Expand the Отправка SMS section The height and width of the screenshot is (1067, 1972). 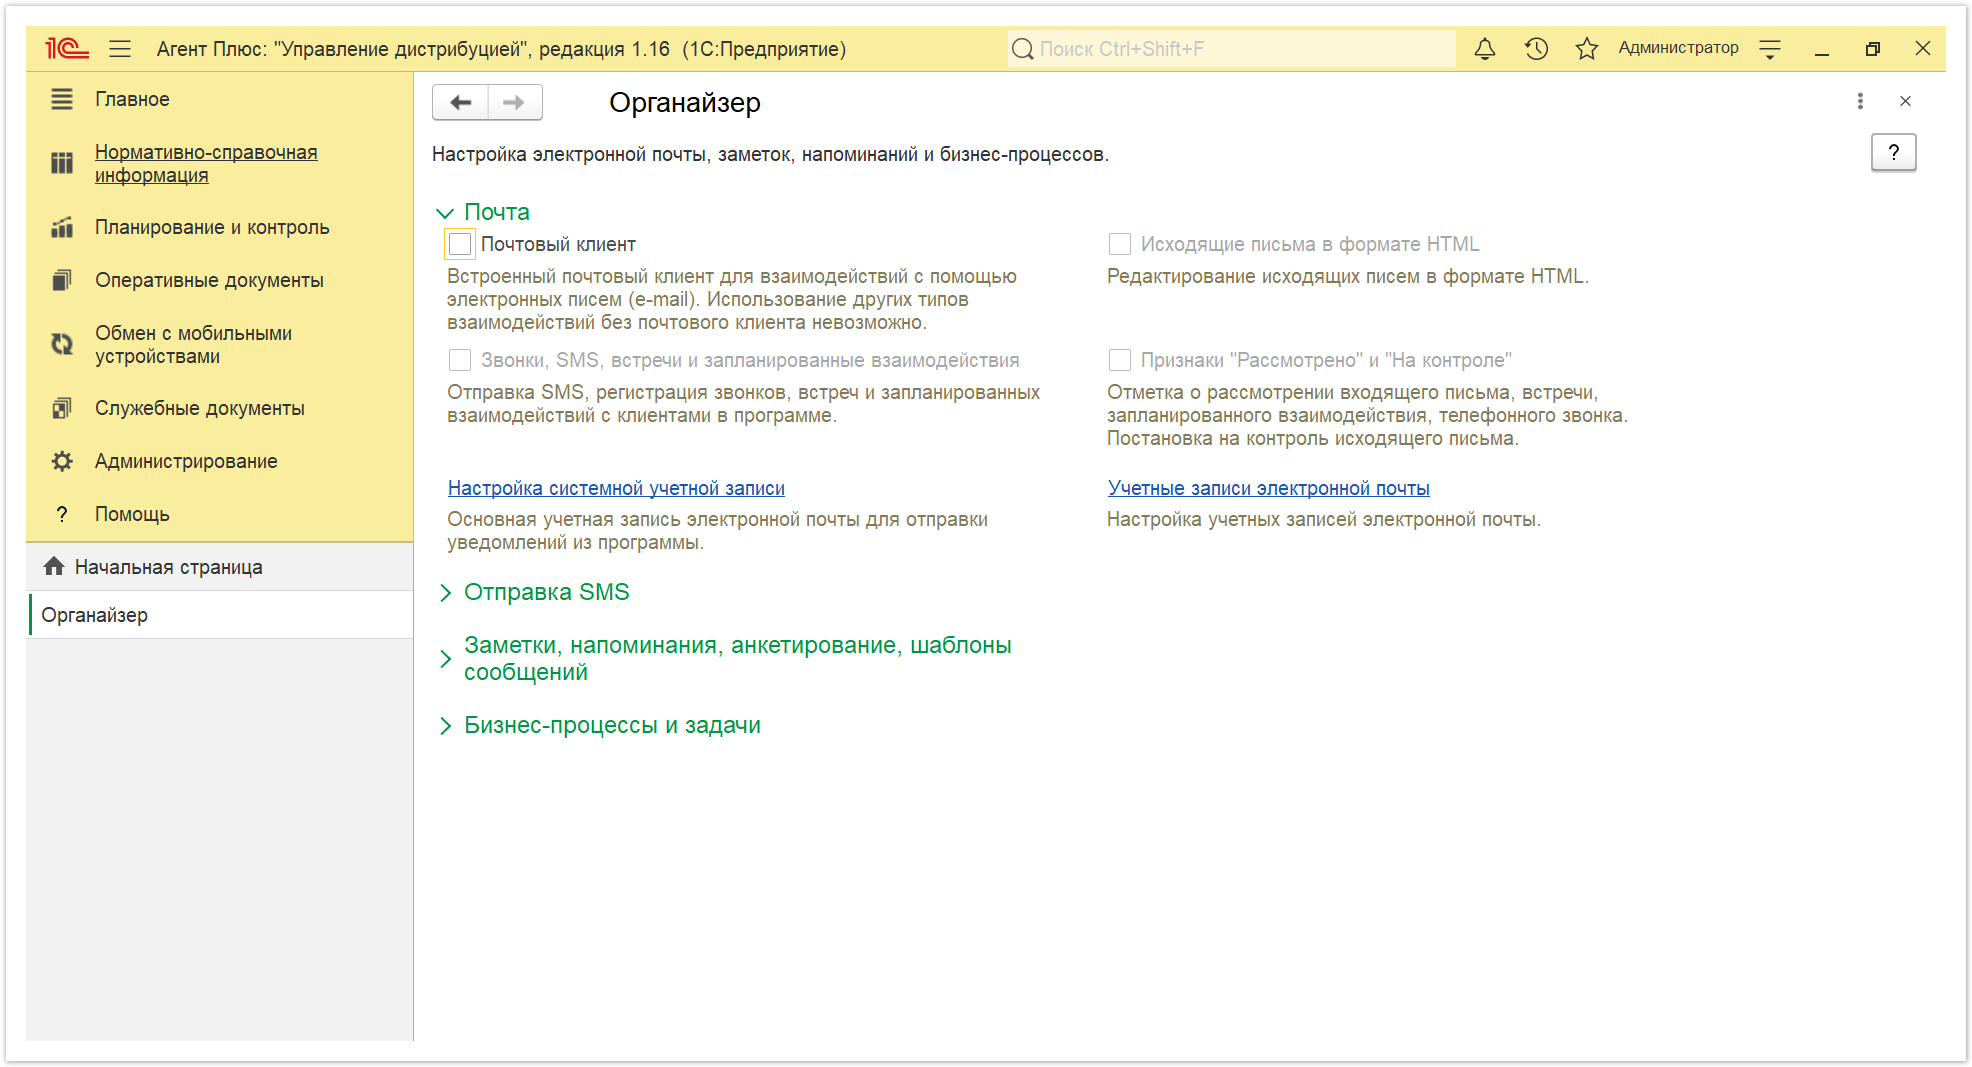445,593
